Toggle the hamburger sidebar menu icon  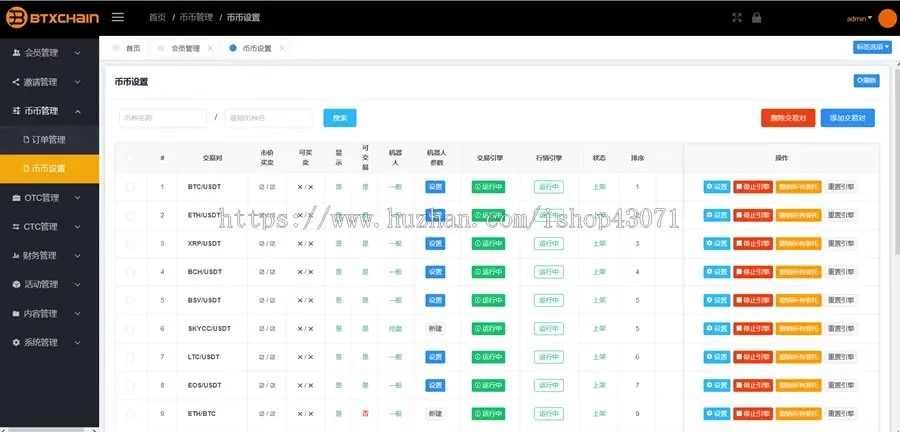pyautogui.click(x=118, y=17)
